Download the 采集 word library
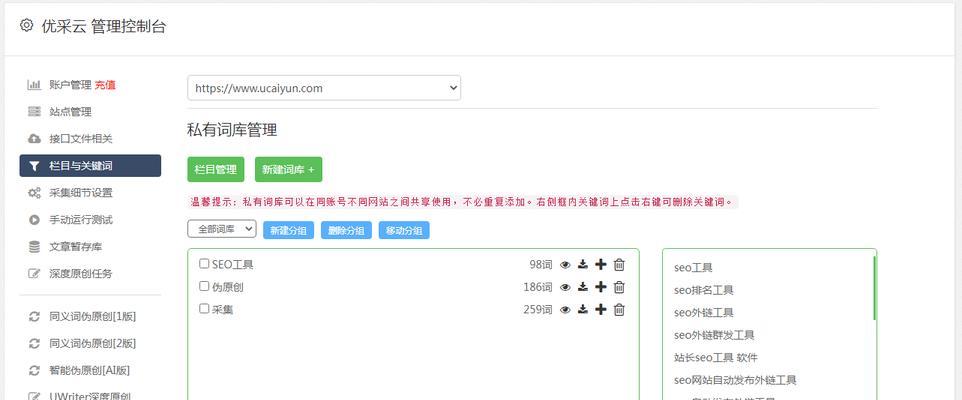Viewport: 962px width, 400px height. 583,309
